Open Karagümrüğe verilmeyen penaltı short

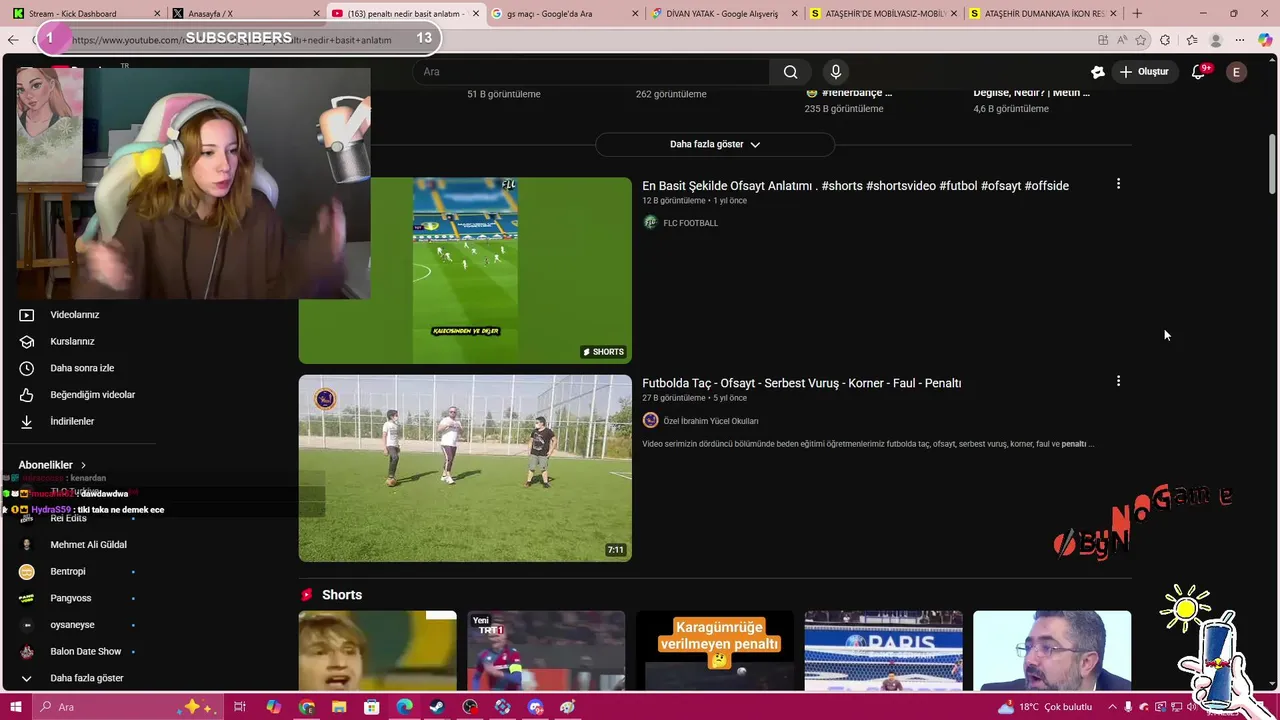point(715,650)
